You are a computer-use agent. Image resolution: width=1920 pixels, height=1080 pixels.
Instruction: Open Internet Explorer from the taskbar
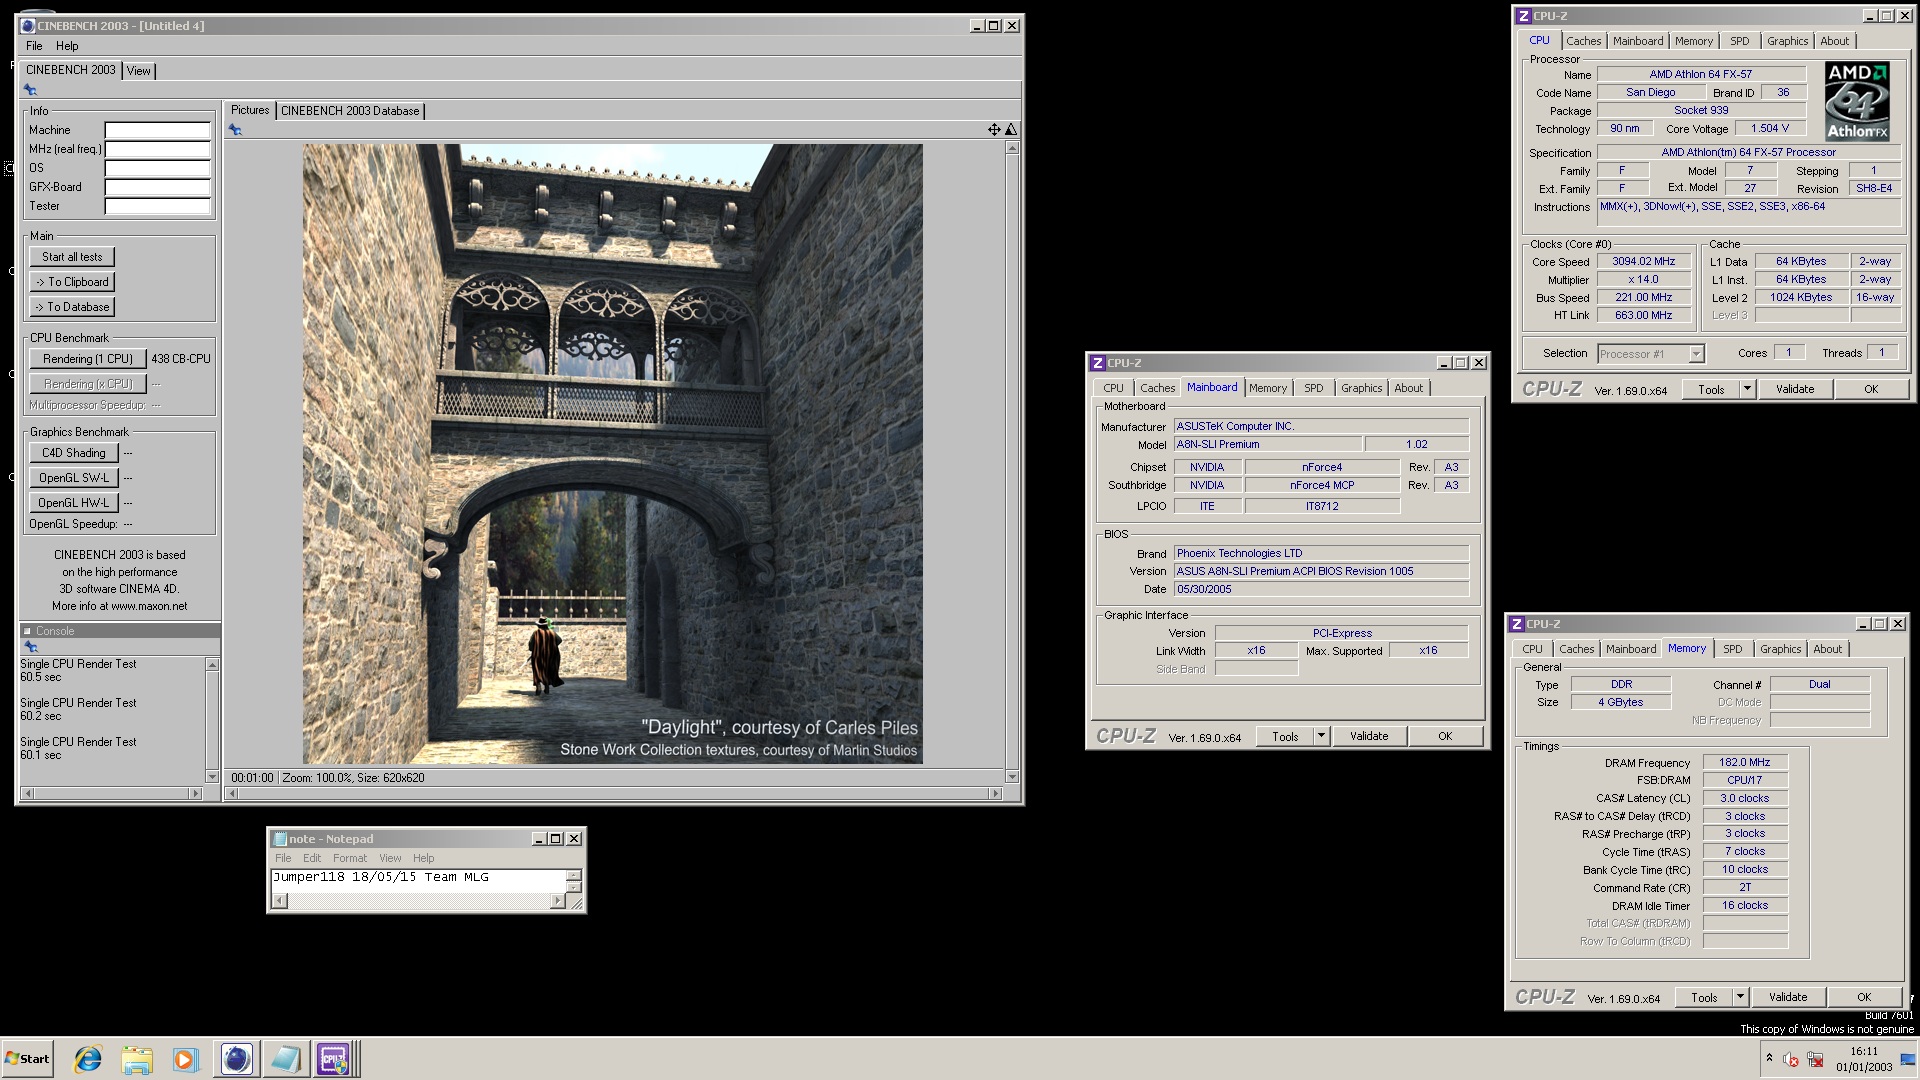pyautogui.click(x=88, y=1059)
